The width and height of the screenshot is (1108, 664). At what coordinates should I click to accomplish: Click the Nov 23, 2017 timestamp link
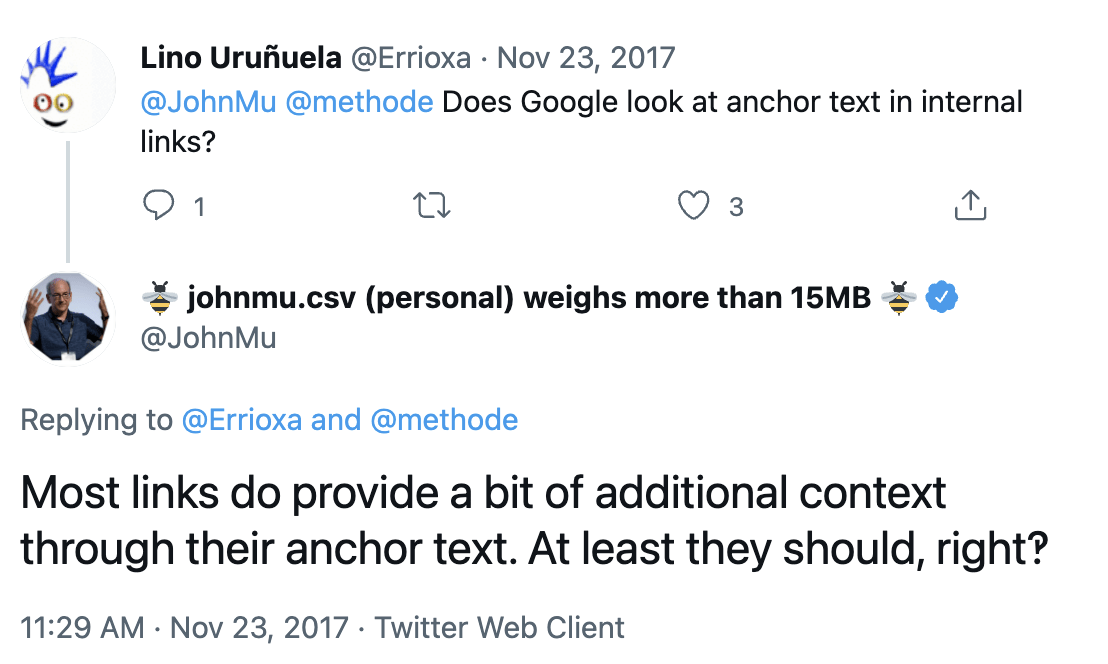pyautogui.click(x=589, y=57)
